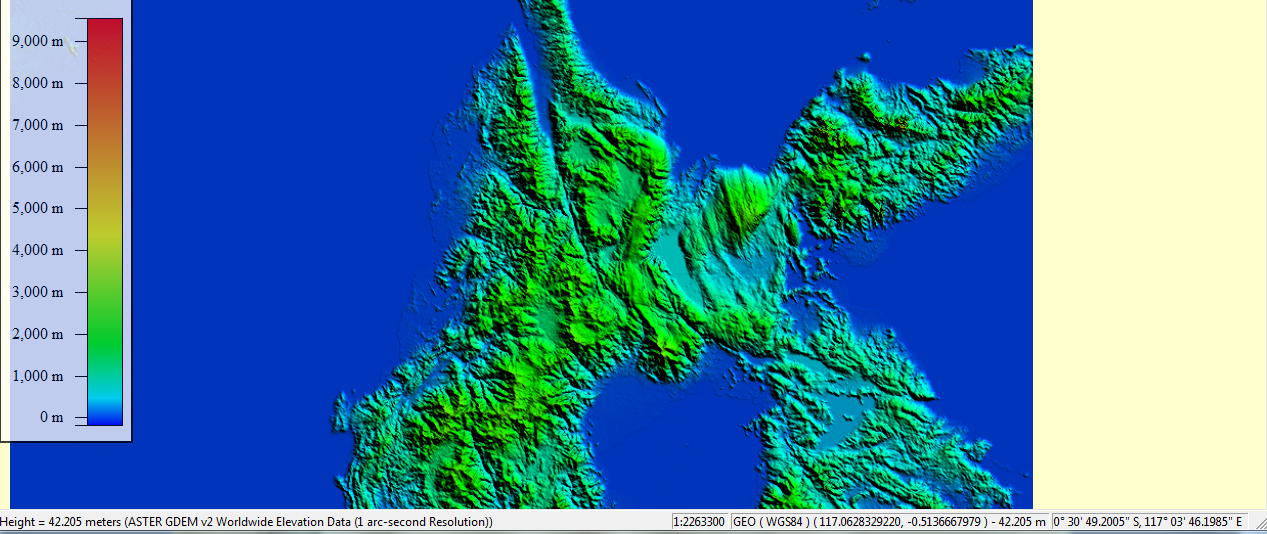This screenshot has width=1267, height=534.
Task: Click the 'Height = 42.205 meters' status bar message
Action: coord(246,522)
